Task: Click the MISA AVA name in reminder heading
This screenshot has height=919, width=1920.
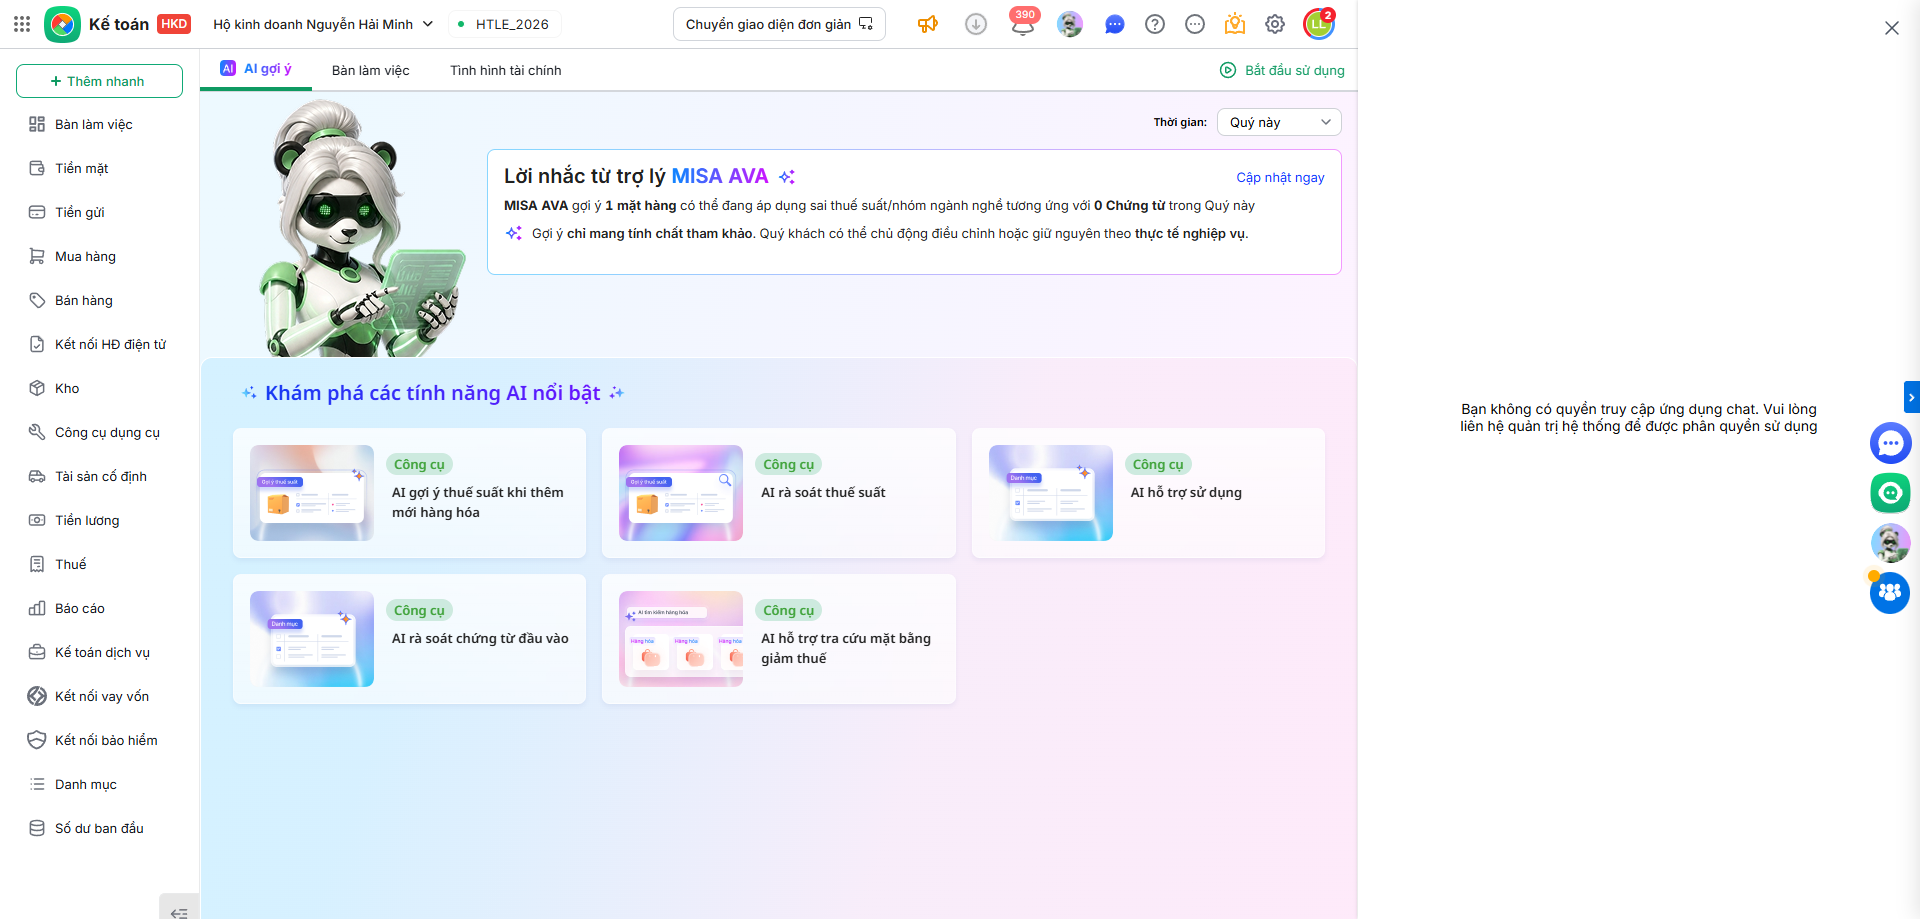Action: coord(720,176)
